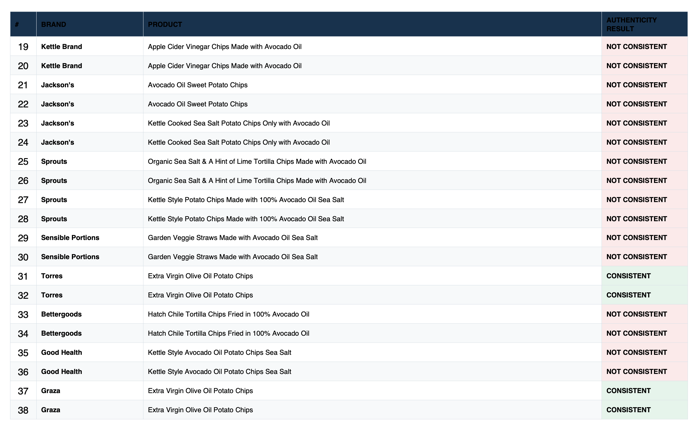This screenshot has height=429, width=700.
Task: Click Sprouts brand in row 25
Action: [54, 162]
